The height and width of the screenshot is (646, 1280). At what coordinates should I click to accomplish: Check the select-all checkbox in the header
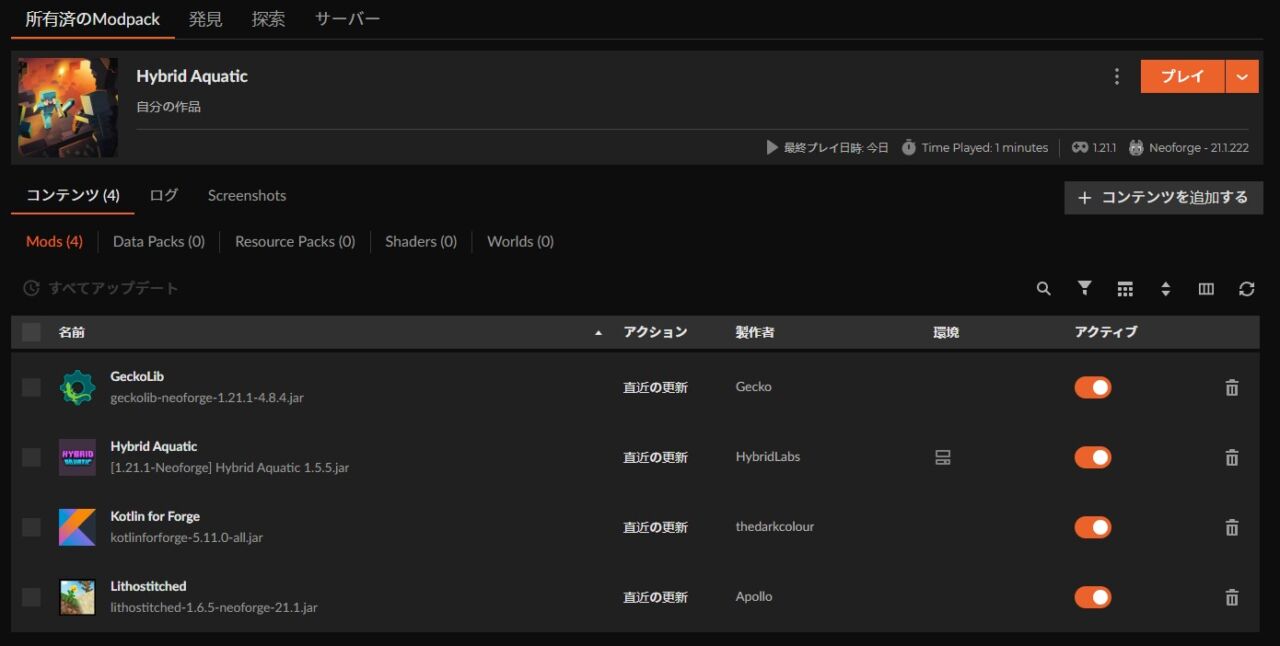pos(30,331)
